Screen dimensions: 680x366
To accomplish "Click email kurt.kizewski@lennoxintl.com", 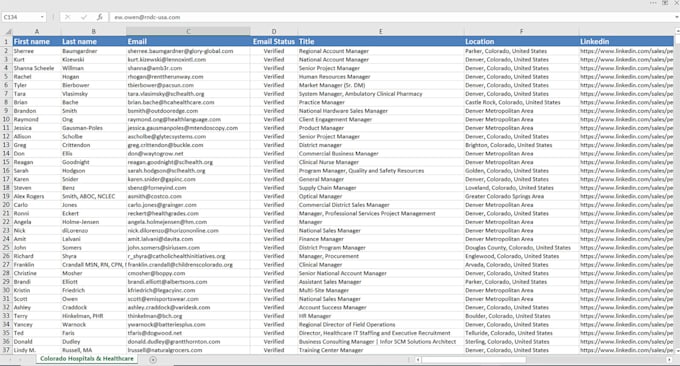I will [x=188, y=59].
